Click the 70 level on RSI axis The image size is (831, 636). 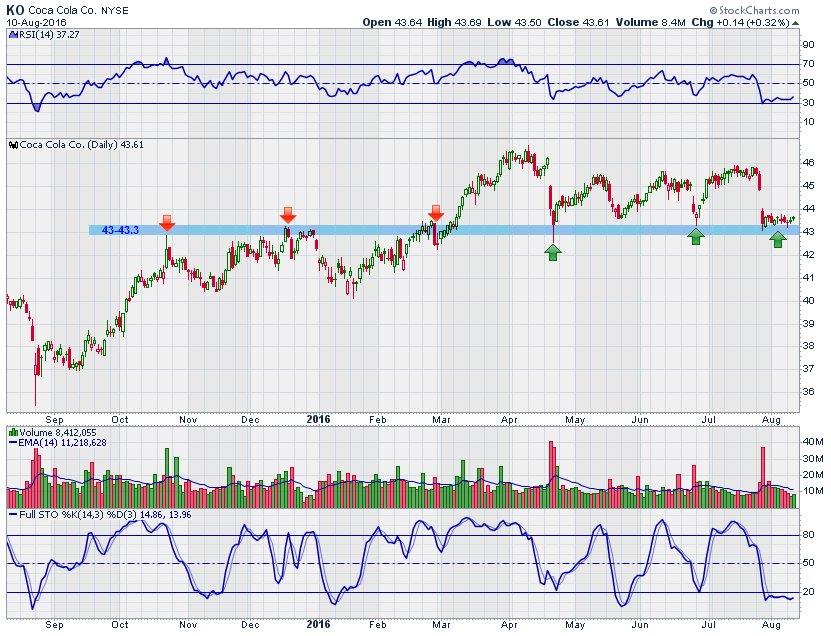808,64
